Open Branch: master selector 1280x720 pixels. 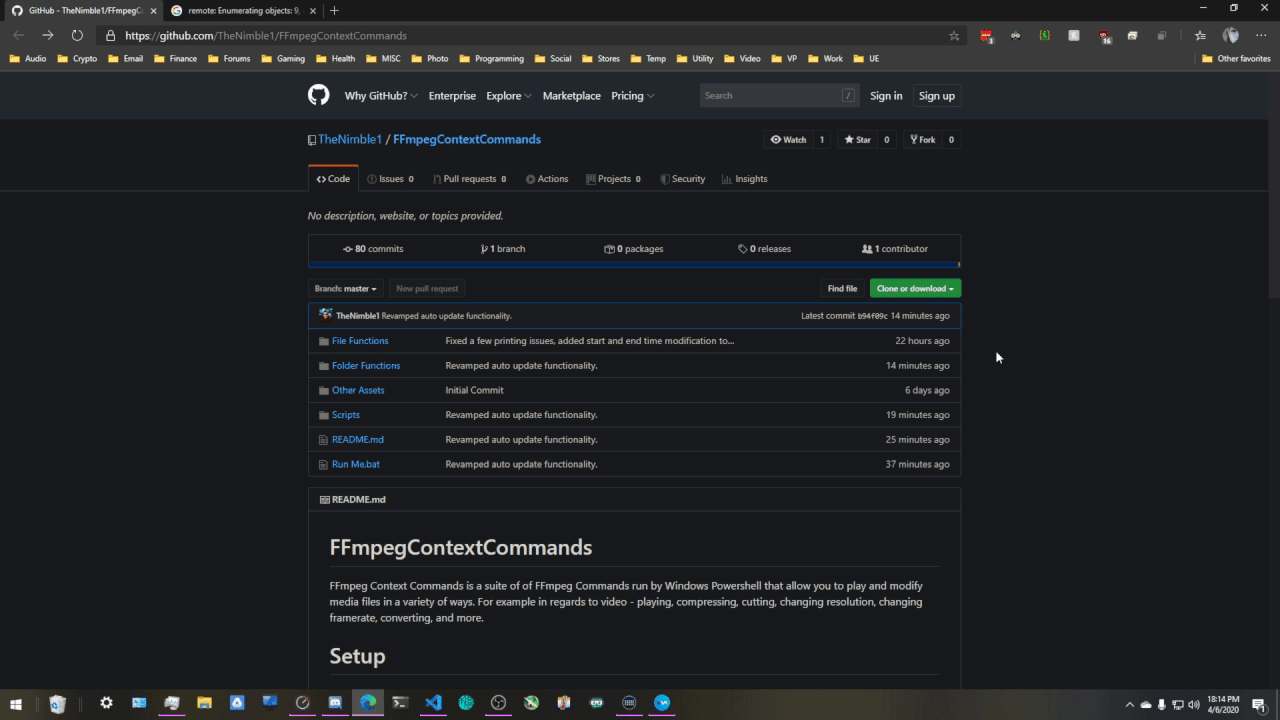point(346,288)
